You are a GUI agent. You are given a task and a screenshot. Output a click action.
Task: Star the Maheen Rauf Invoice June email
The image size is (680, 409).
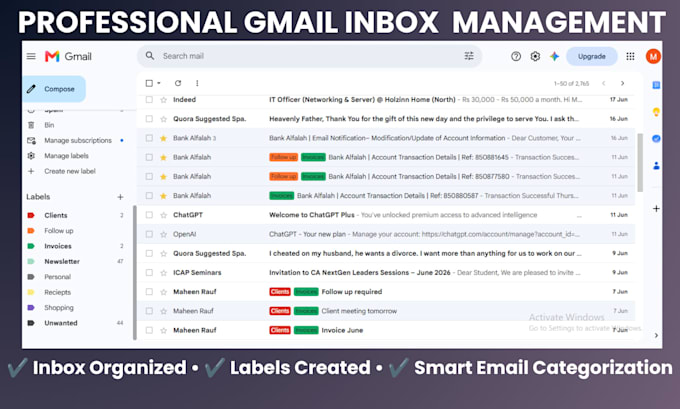click(x=163, y=330)
